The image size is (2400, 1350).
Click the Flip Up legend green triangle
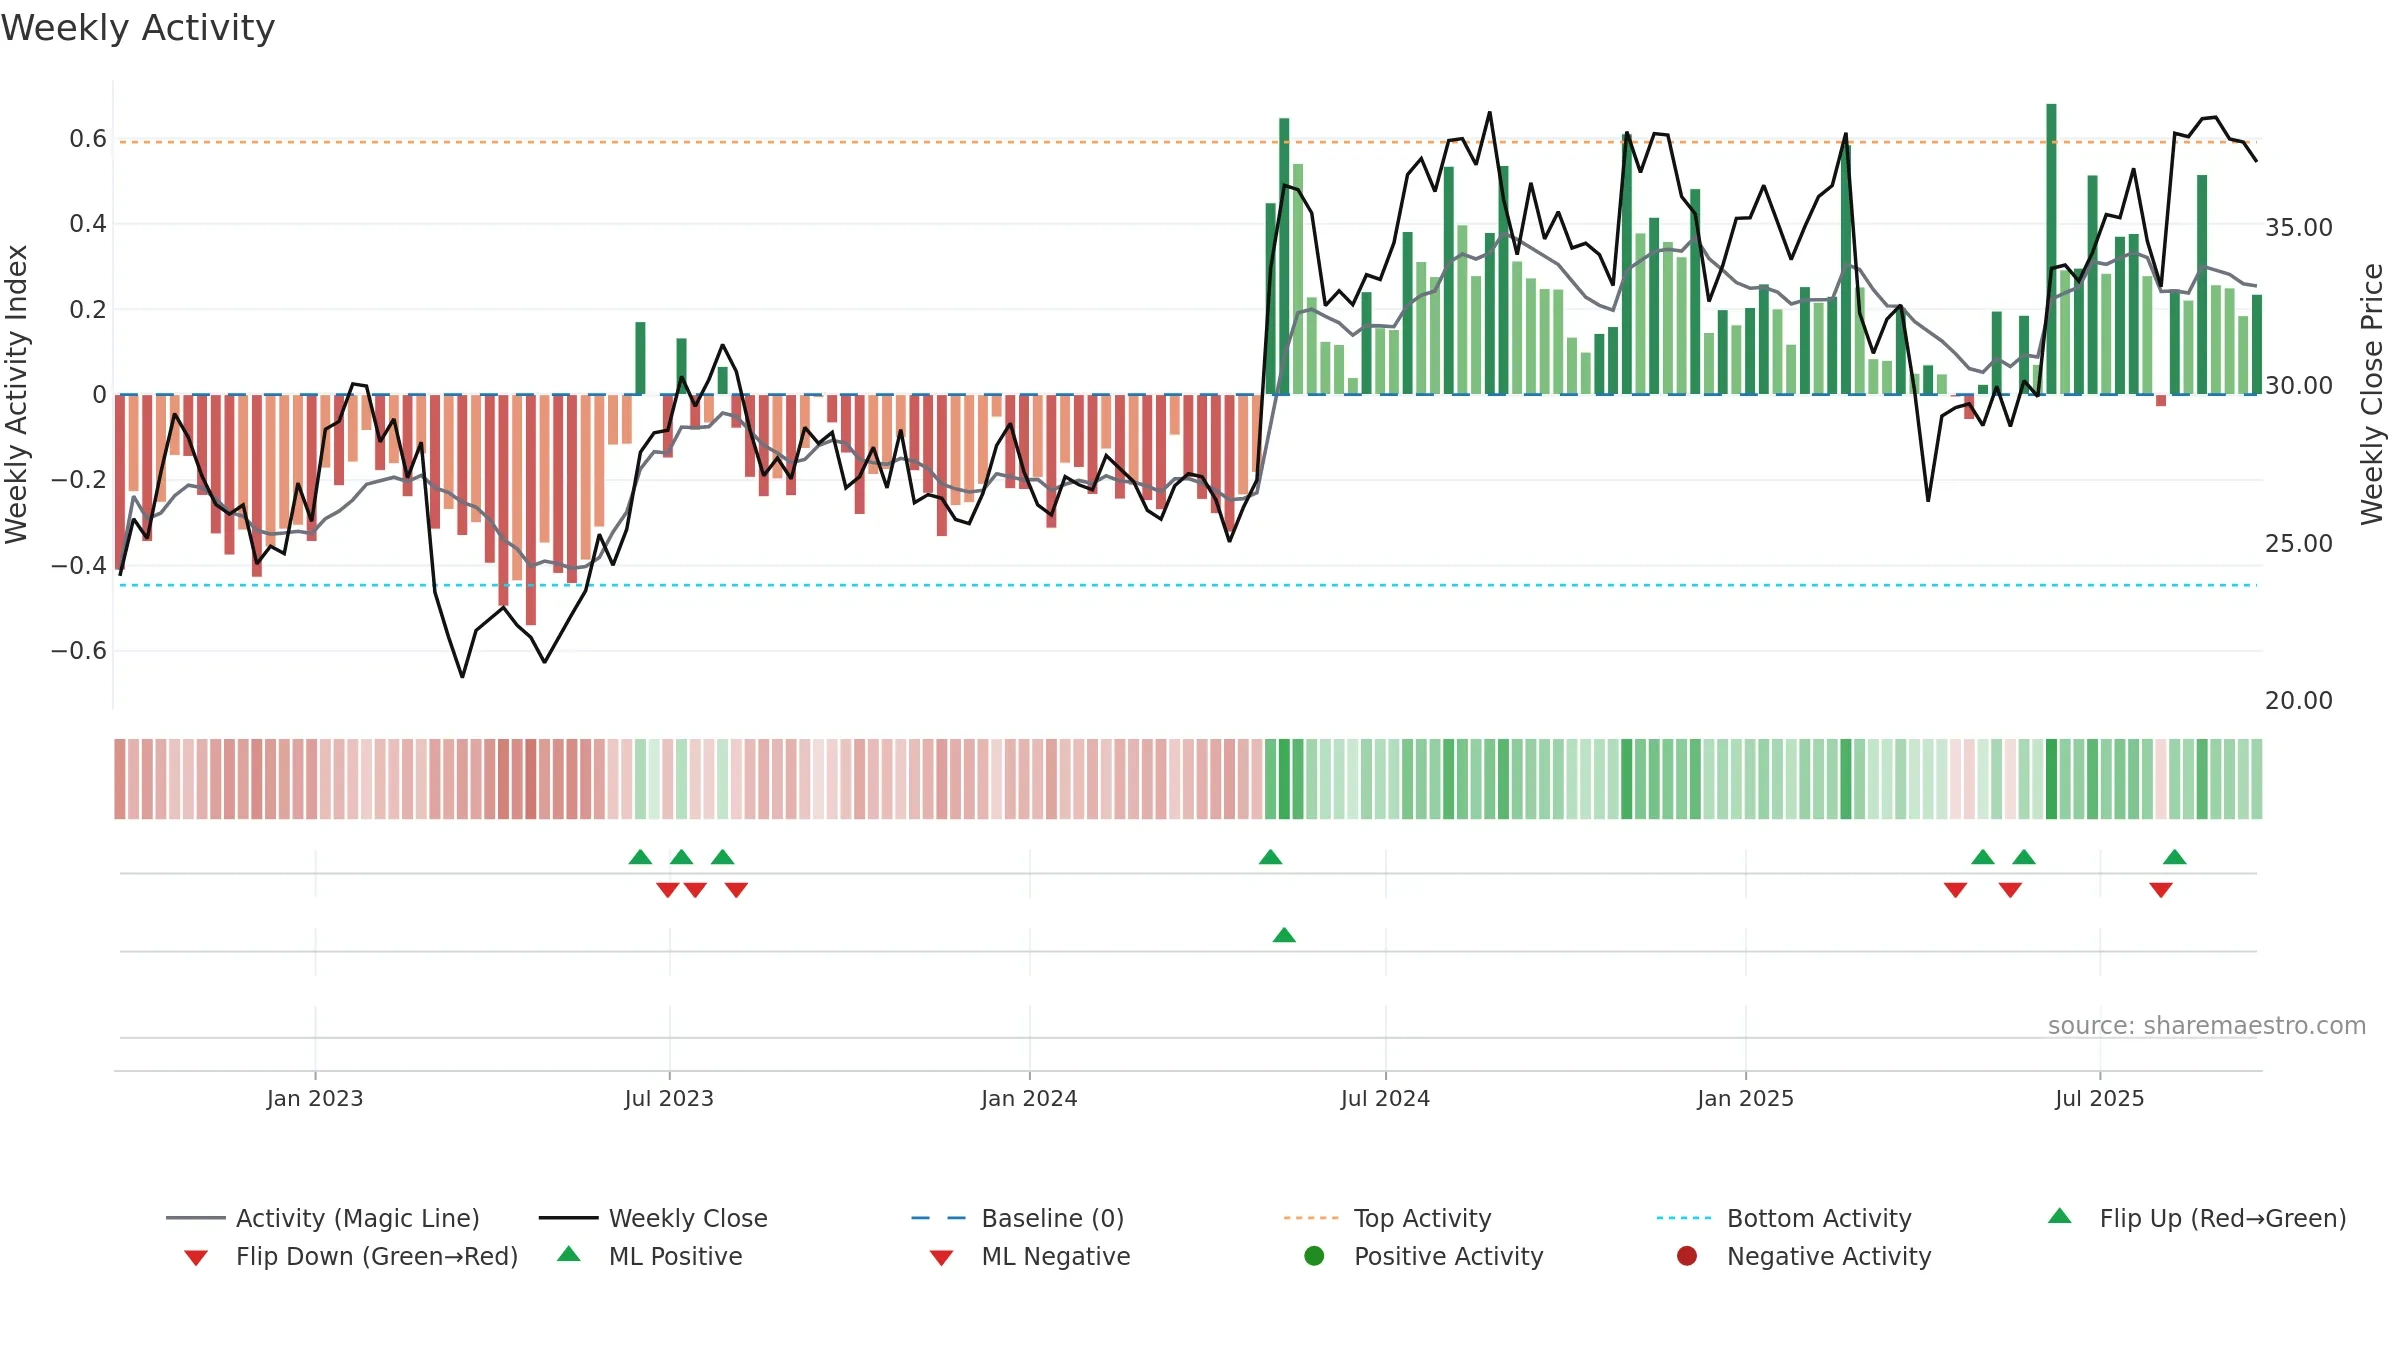[x=2060, y=1216]
